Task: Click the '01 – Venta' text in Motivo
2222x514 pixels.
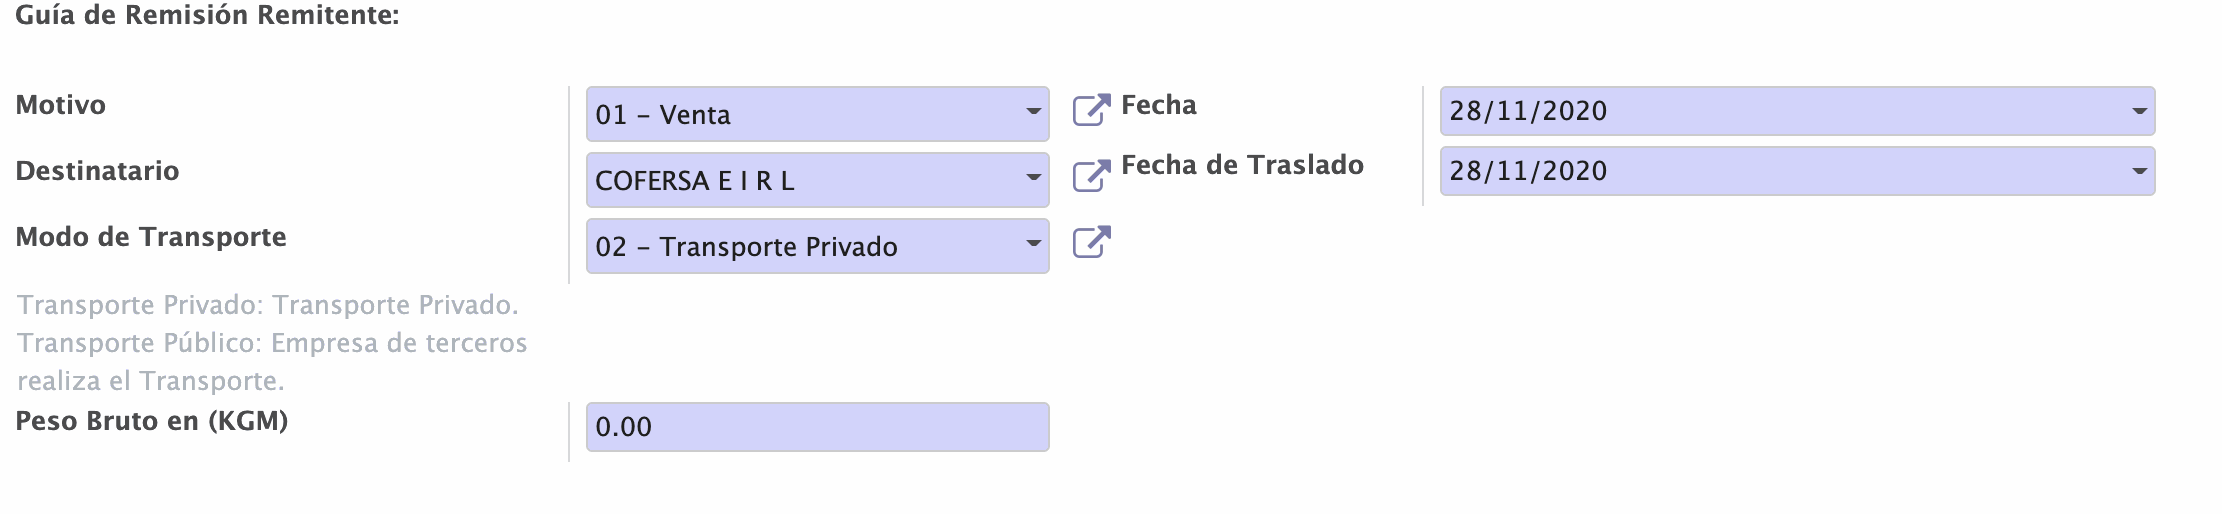Action: click(x=663, y=115)
